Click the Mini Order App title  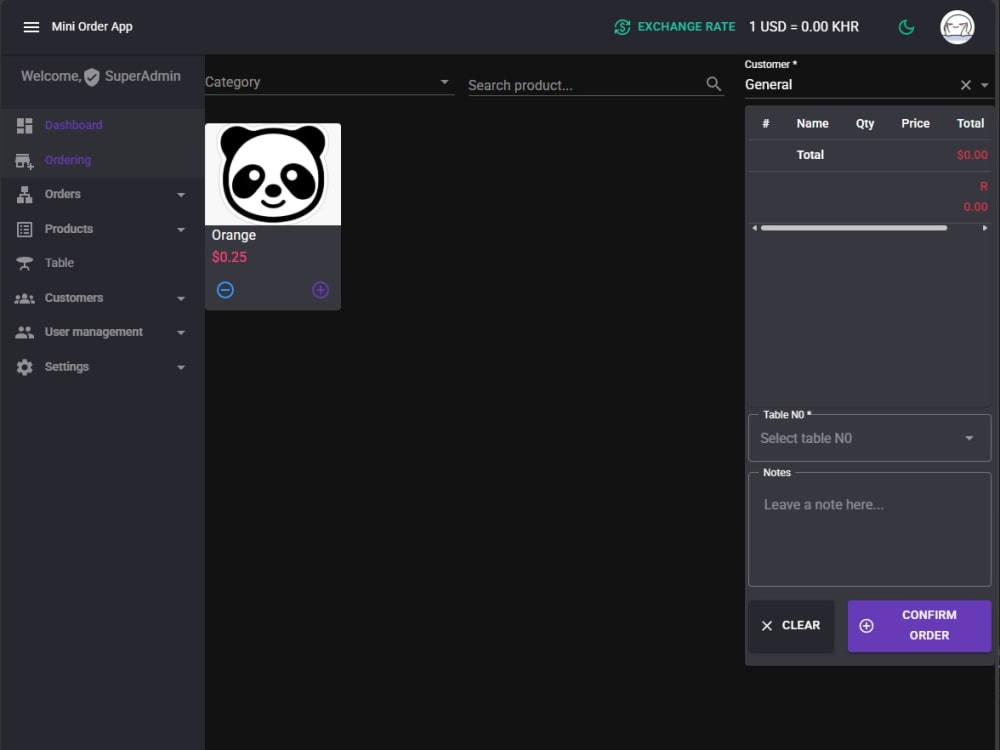[x=92, y=27]
